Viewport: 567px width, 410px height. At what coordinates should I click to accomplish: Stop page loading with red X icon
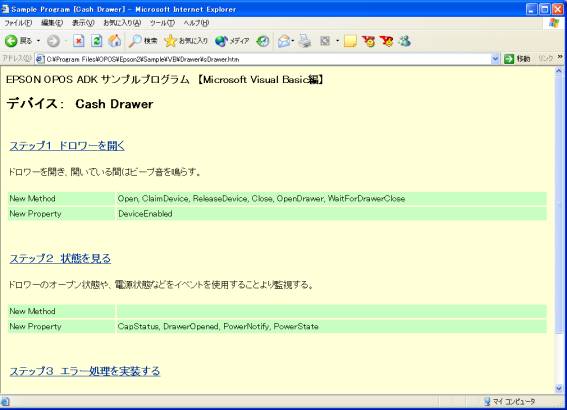pos(78,41)
